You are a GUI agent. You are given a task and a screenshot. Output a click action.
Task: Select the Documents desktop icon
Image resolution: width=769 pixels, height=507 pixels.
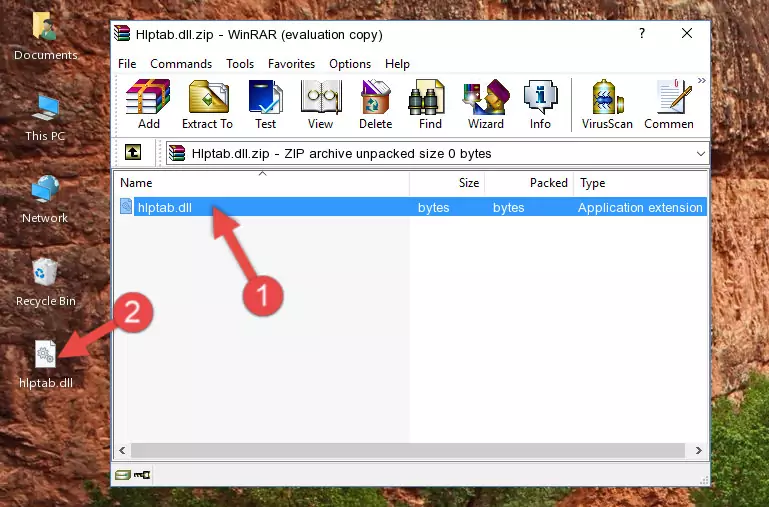coord(46,37)
